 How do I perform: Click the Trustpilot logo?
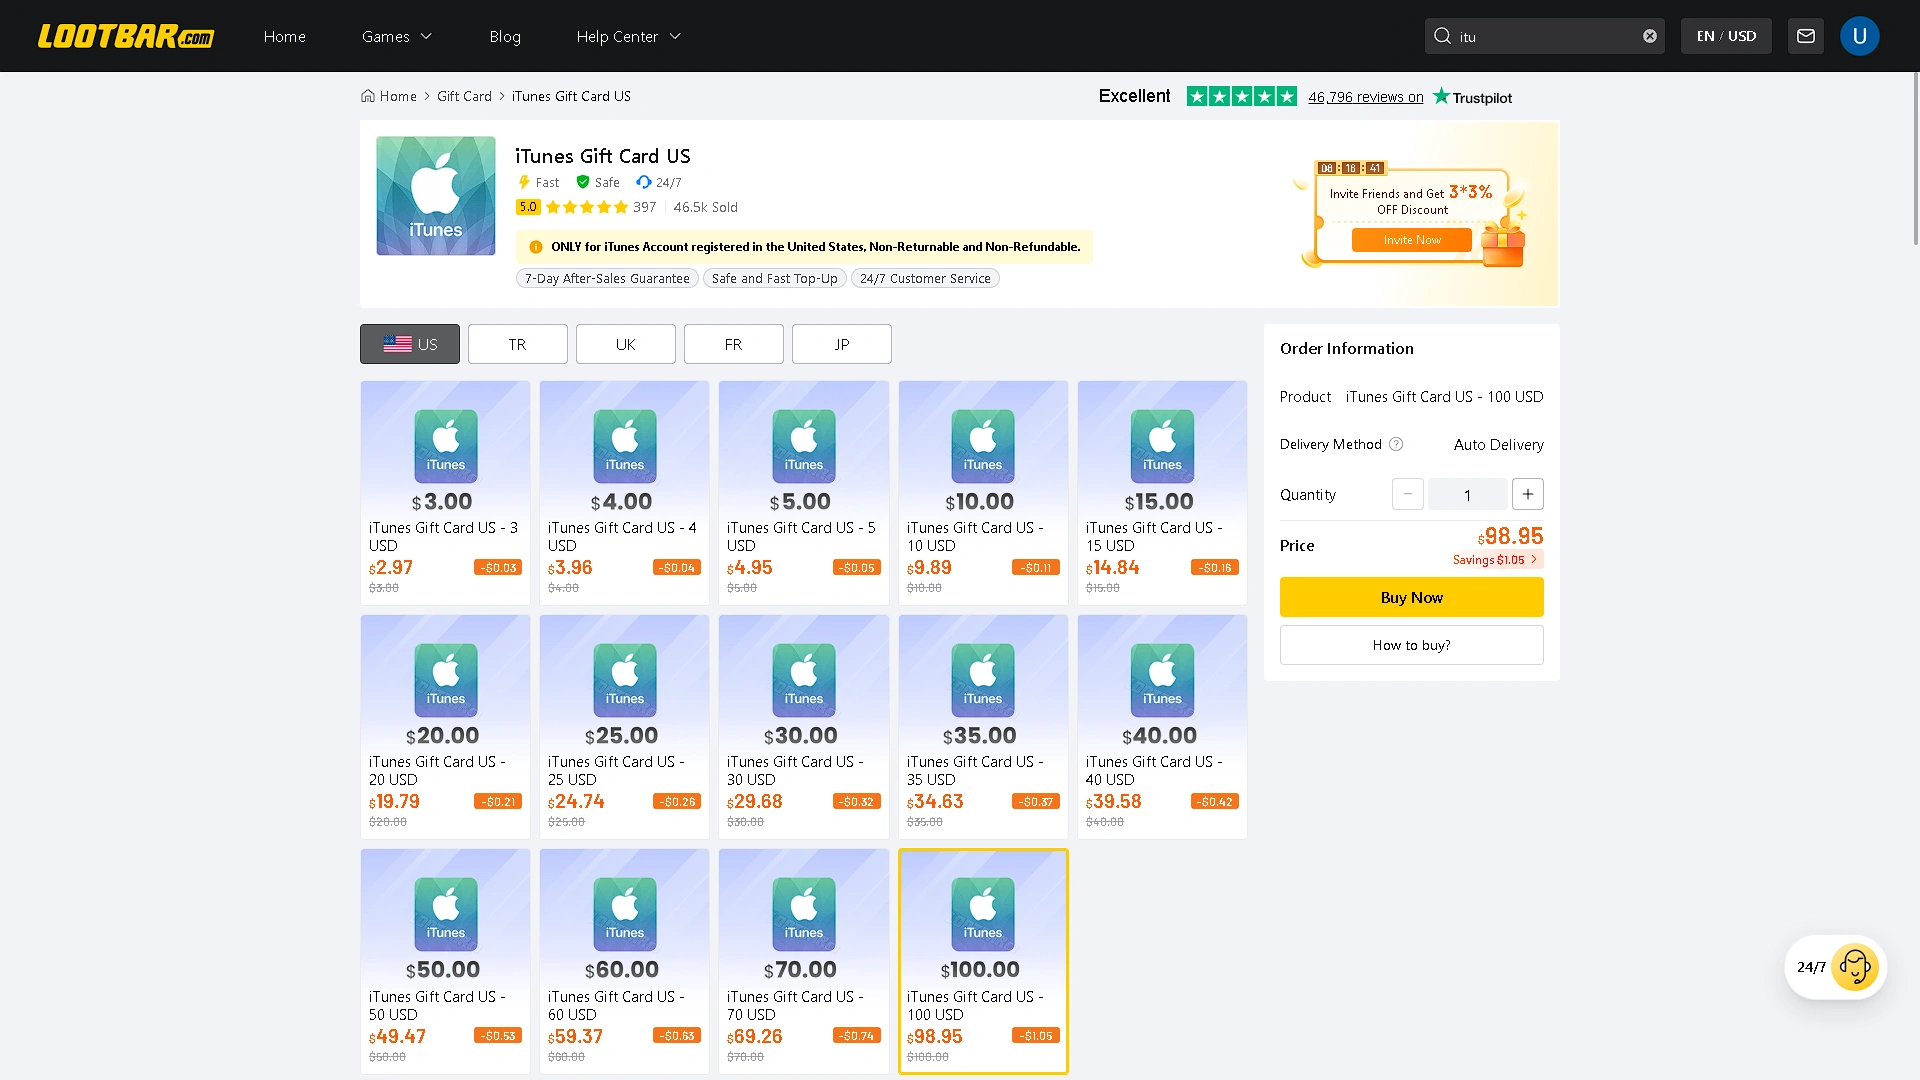point(1472,96)
